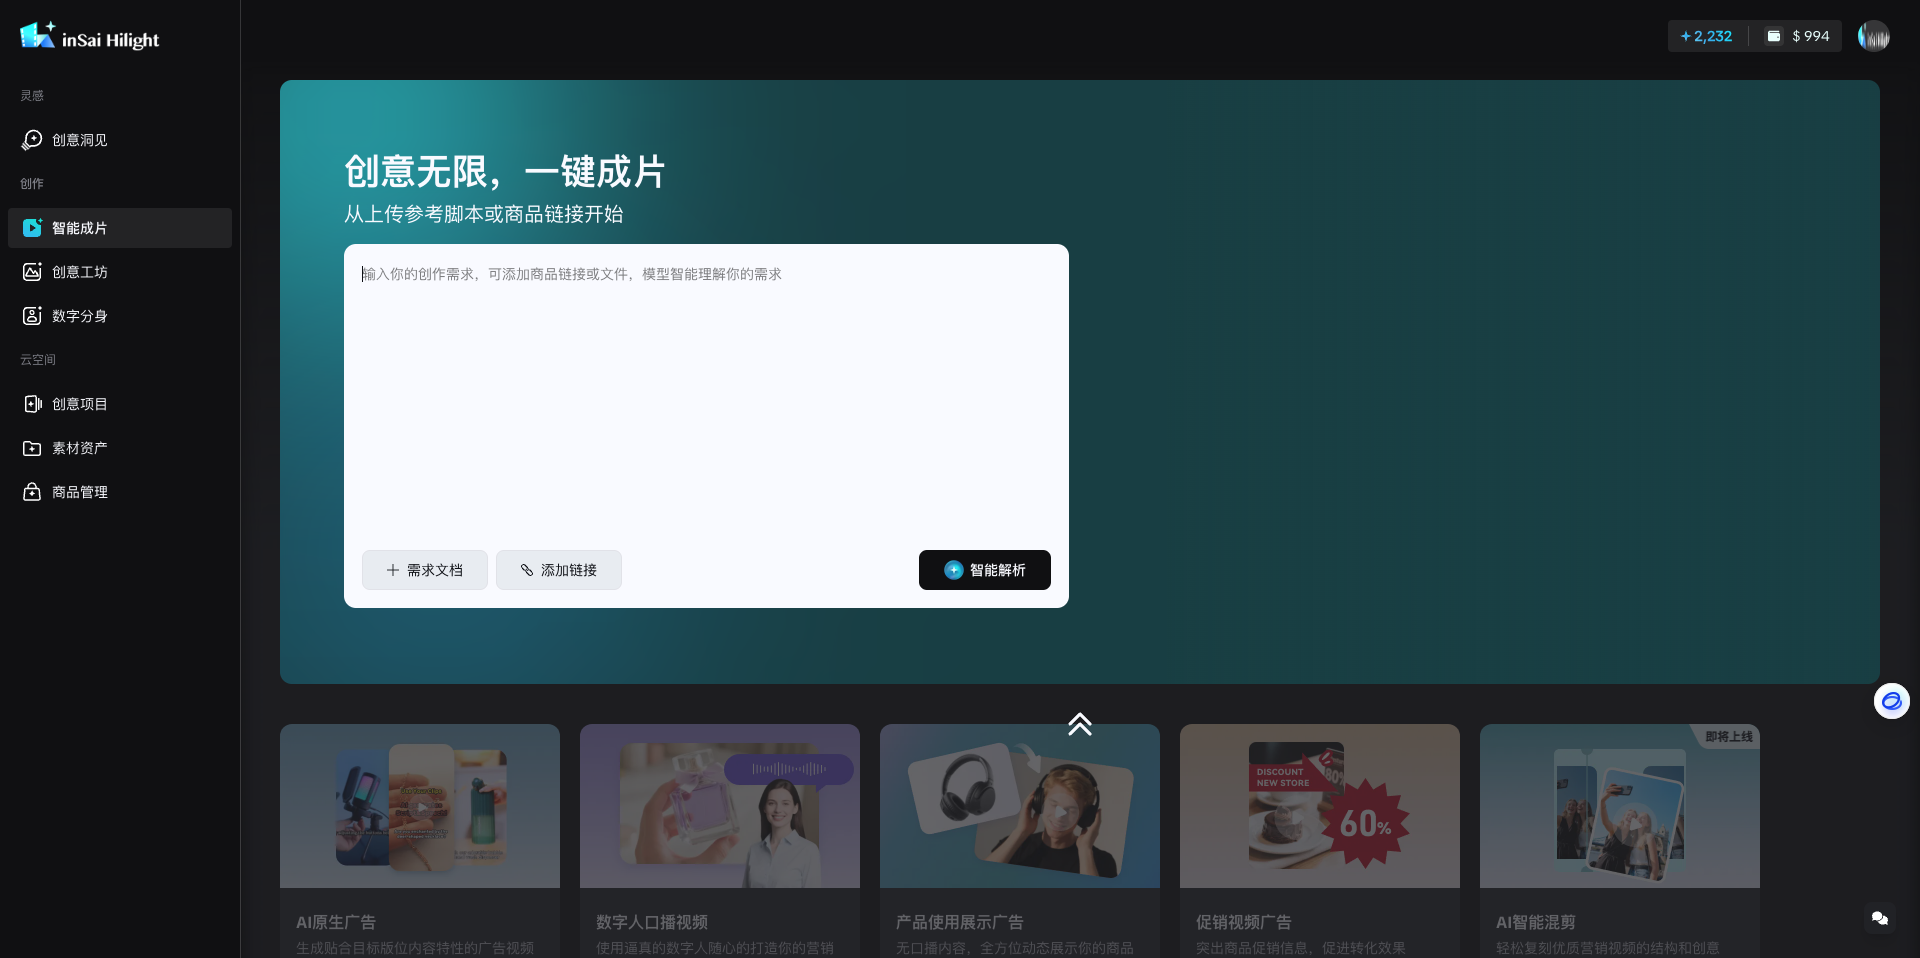This screenshot has width=1920, height=958.
Task: Open 创意洞见 from the sidebar
Action: [120, 140]
